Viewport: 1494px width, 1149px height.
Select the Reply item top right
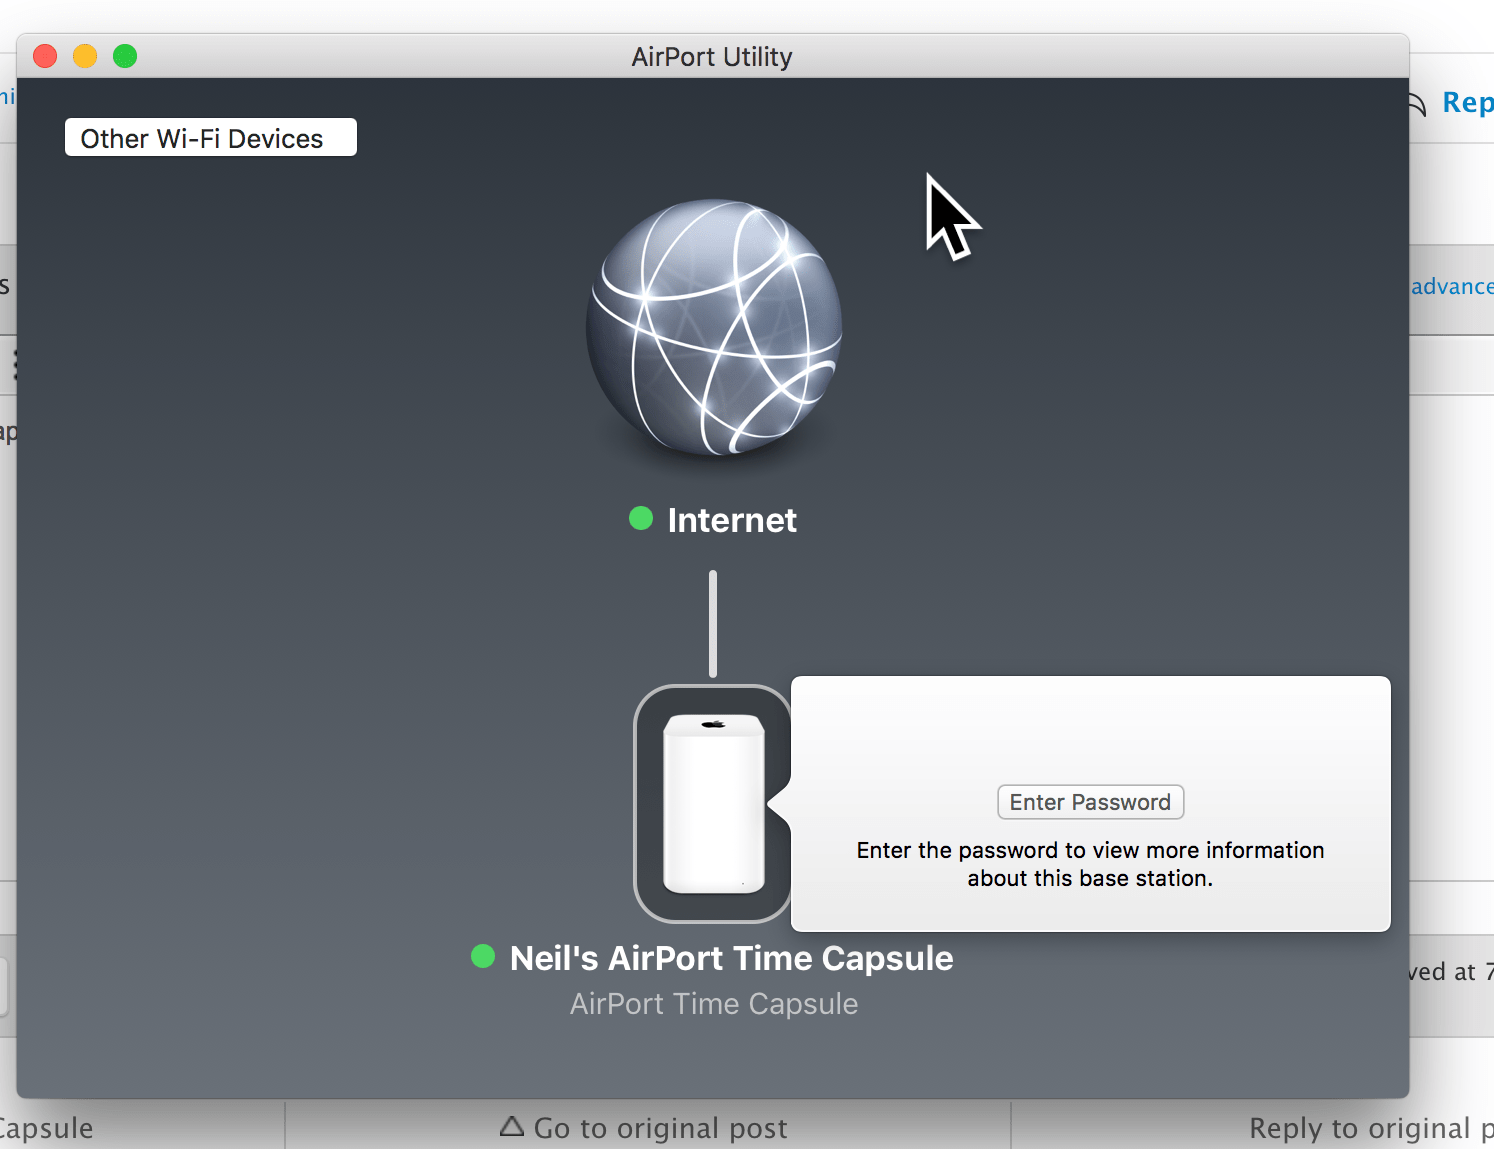(x=1466, y=102)
